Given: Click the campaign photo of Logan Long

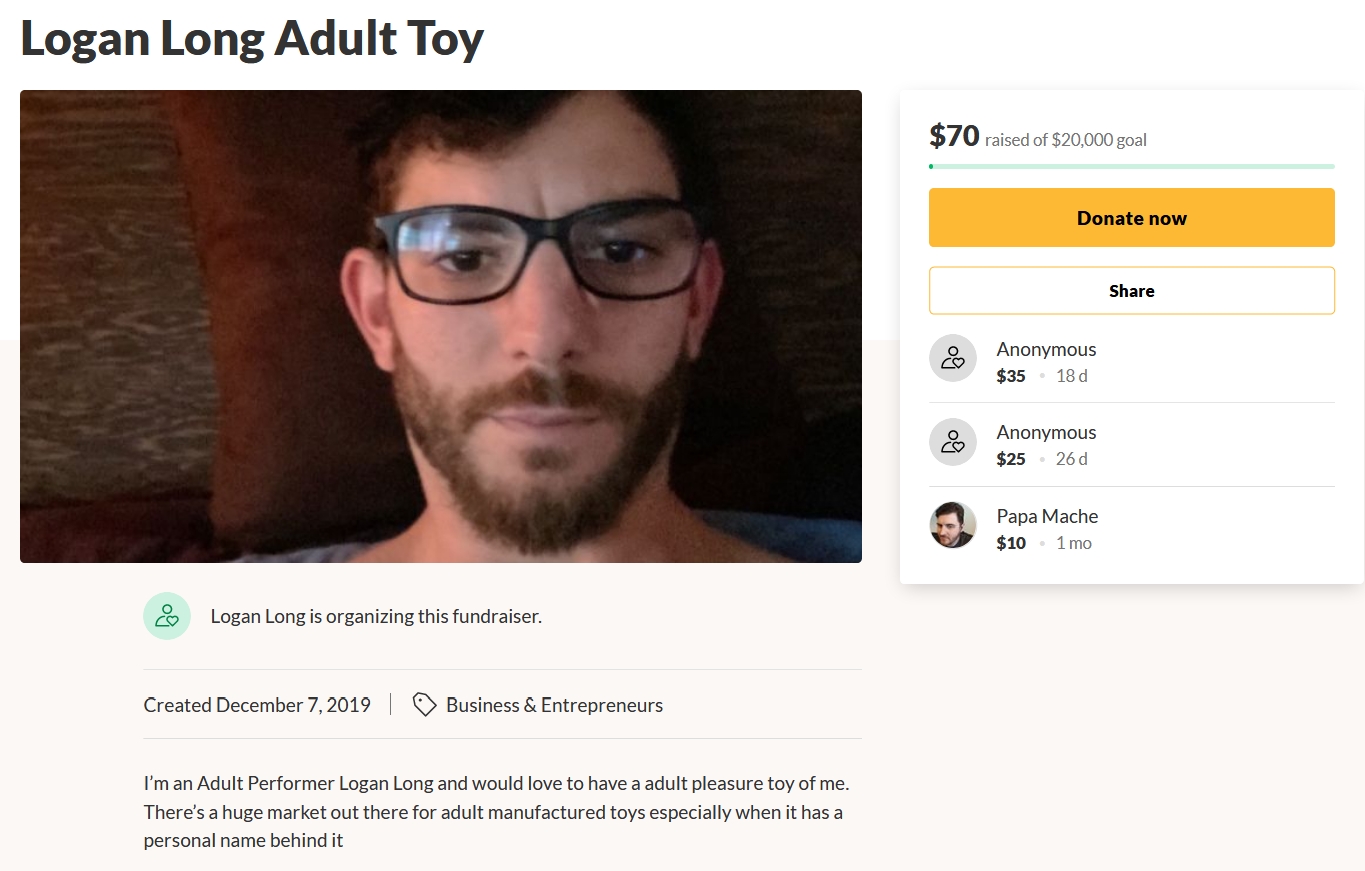Looking at the screenshot, I should (440, 325).
